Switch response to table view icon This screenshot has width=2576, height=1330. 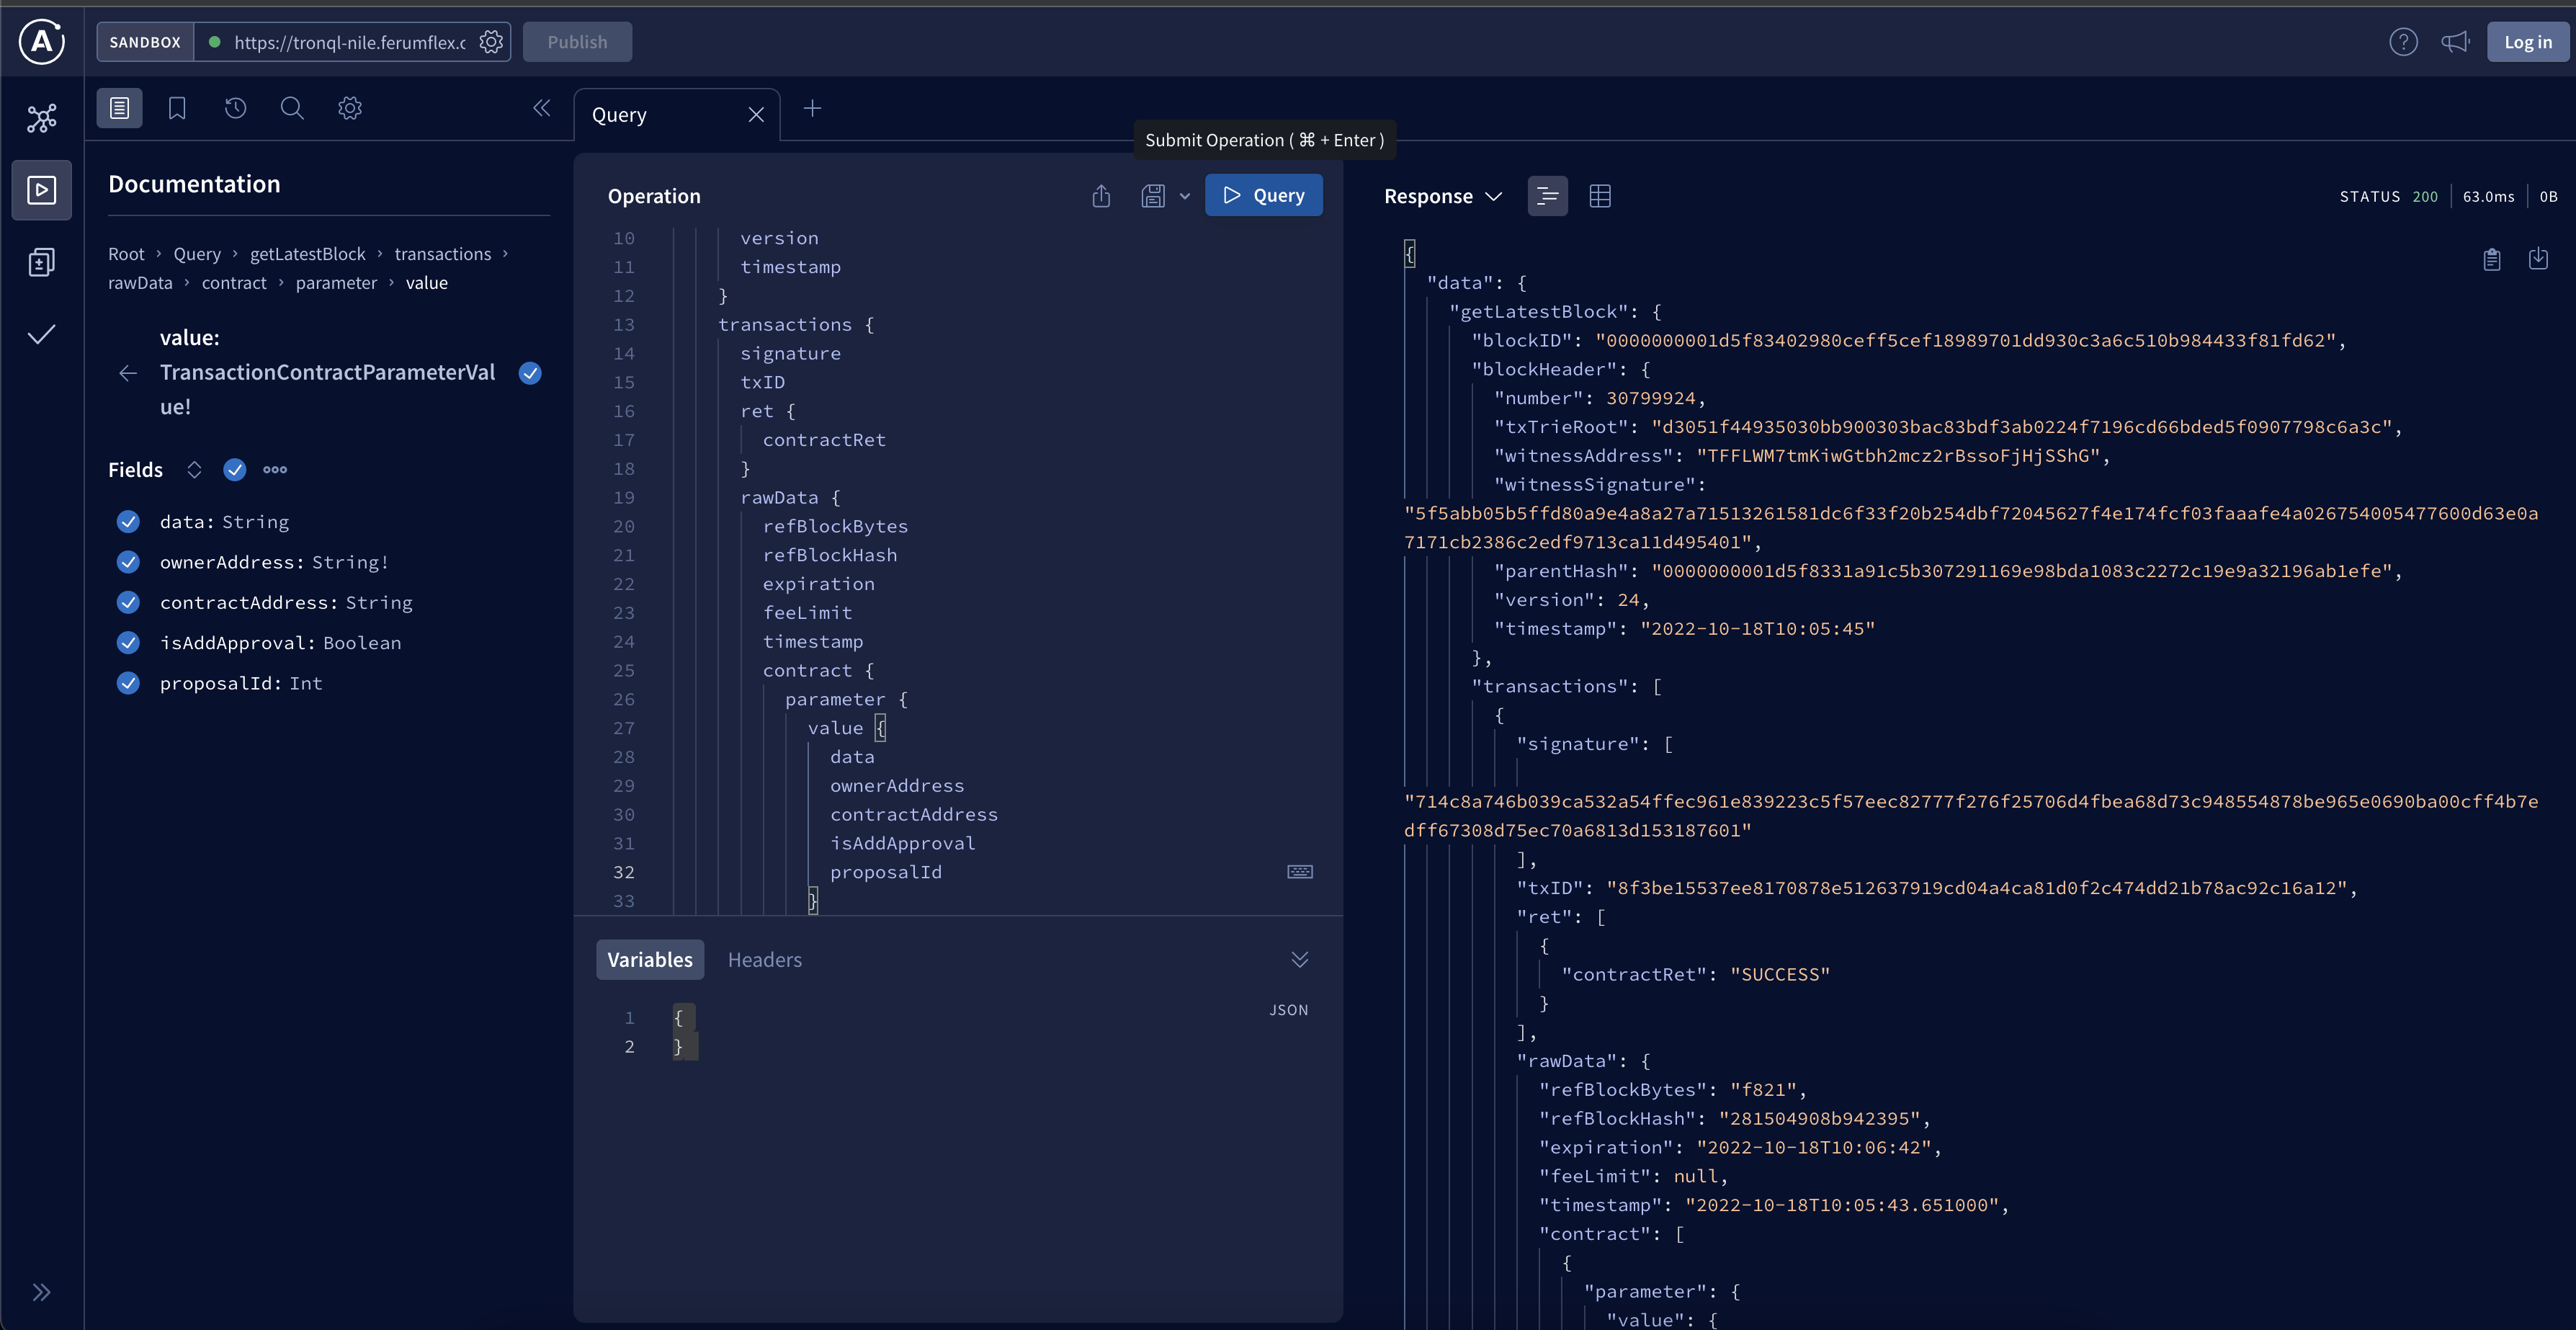click(x=1600, y=196)
